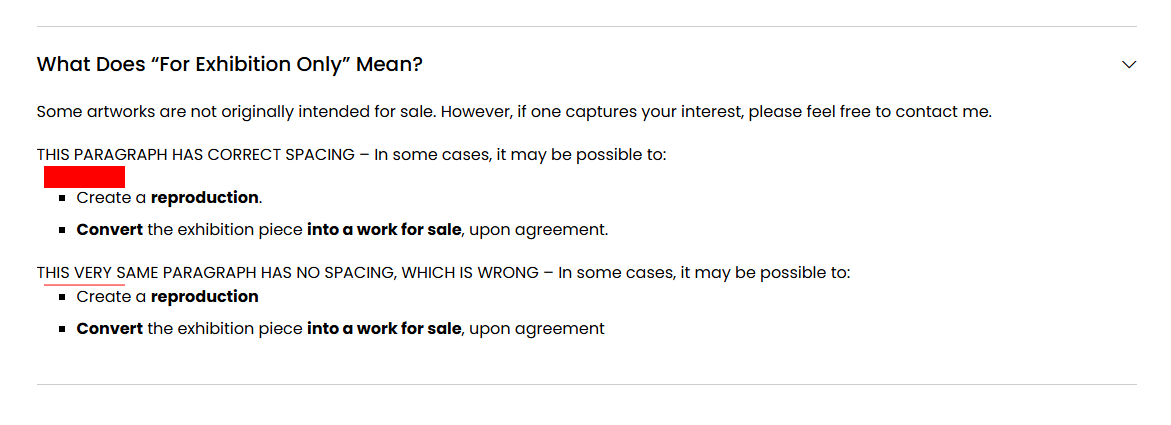Click the red underline below "THIS VERY"
Viewport: 1171px width, 425px height.
(x=84, y=284)
